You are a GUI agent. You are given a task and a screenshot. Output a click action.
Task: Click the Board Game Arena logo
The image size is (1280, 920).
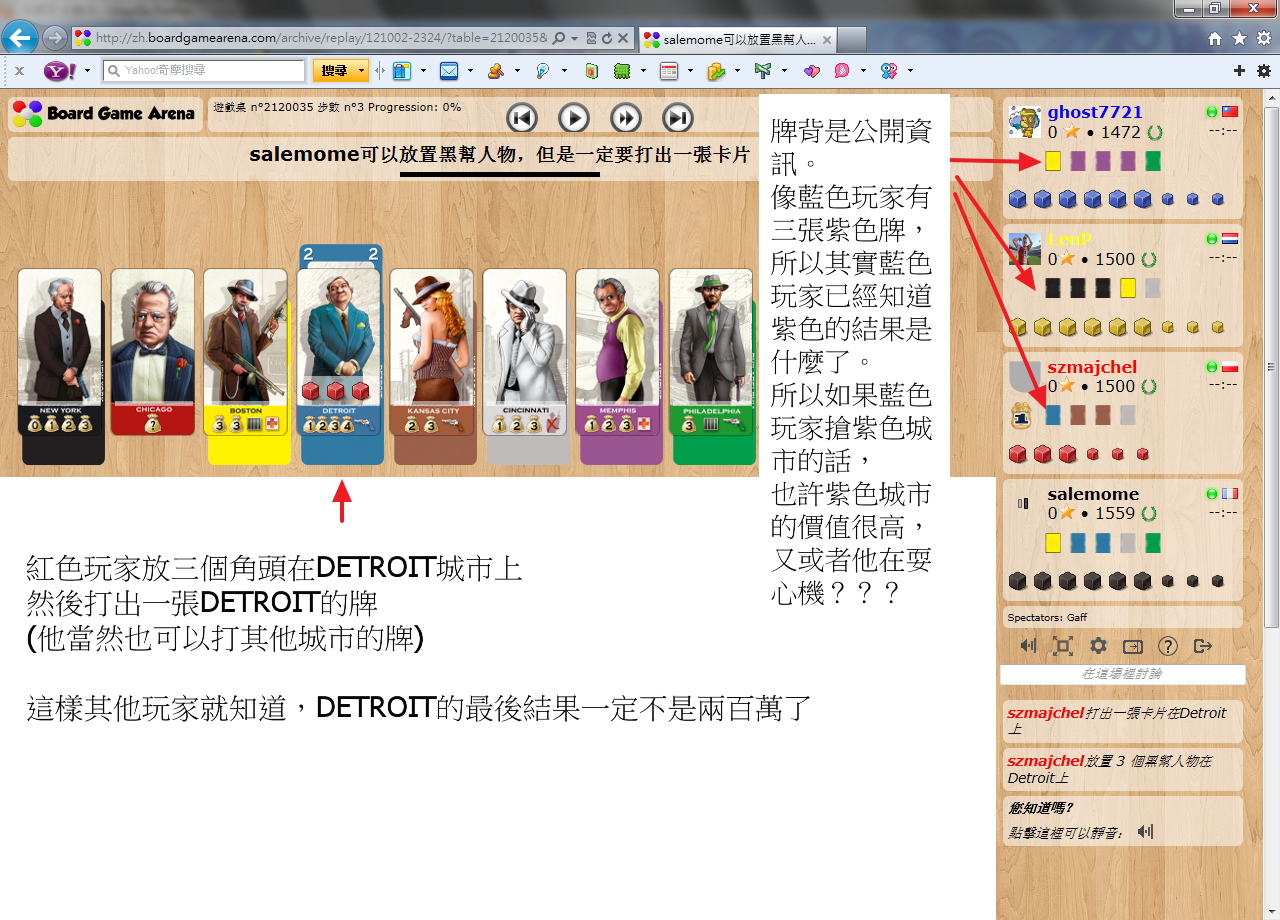[104, 113]
